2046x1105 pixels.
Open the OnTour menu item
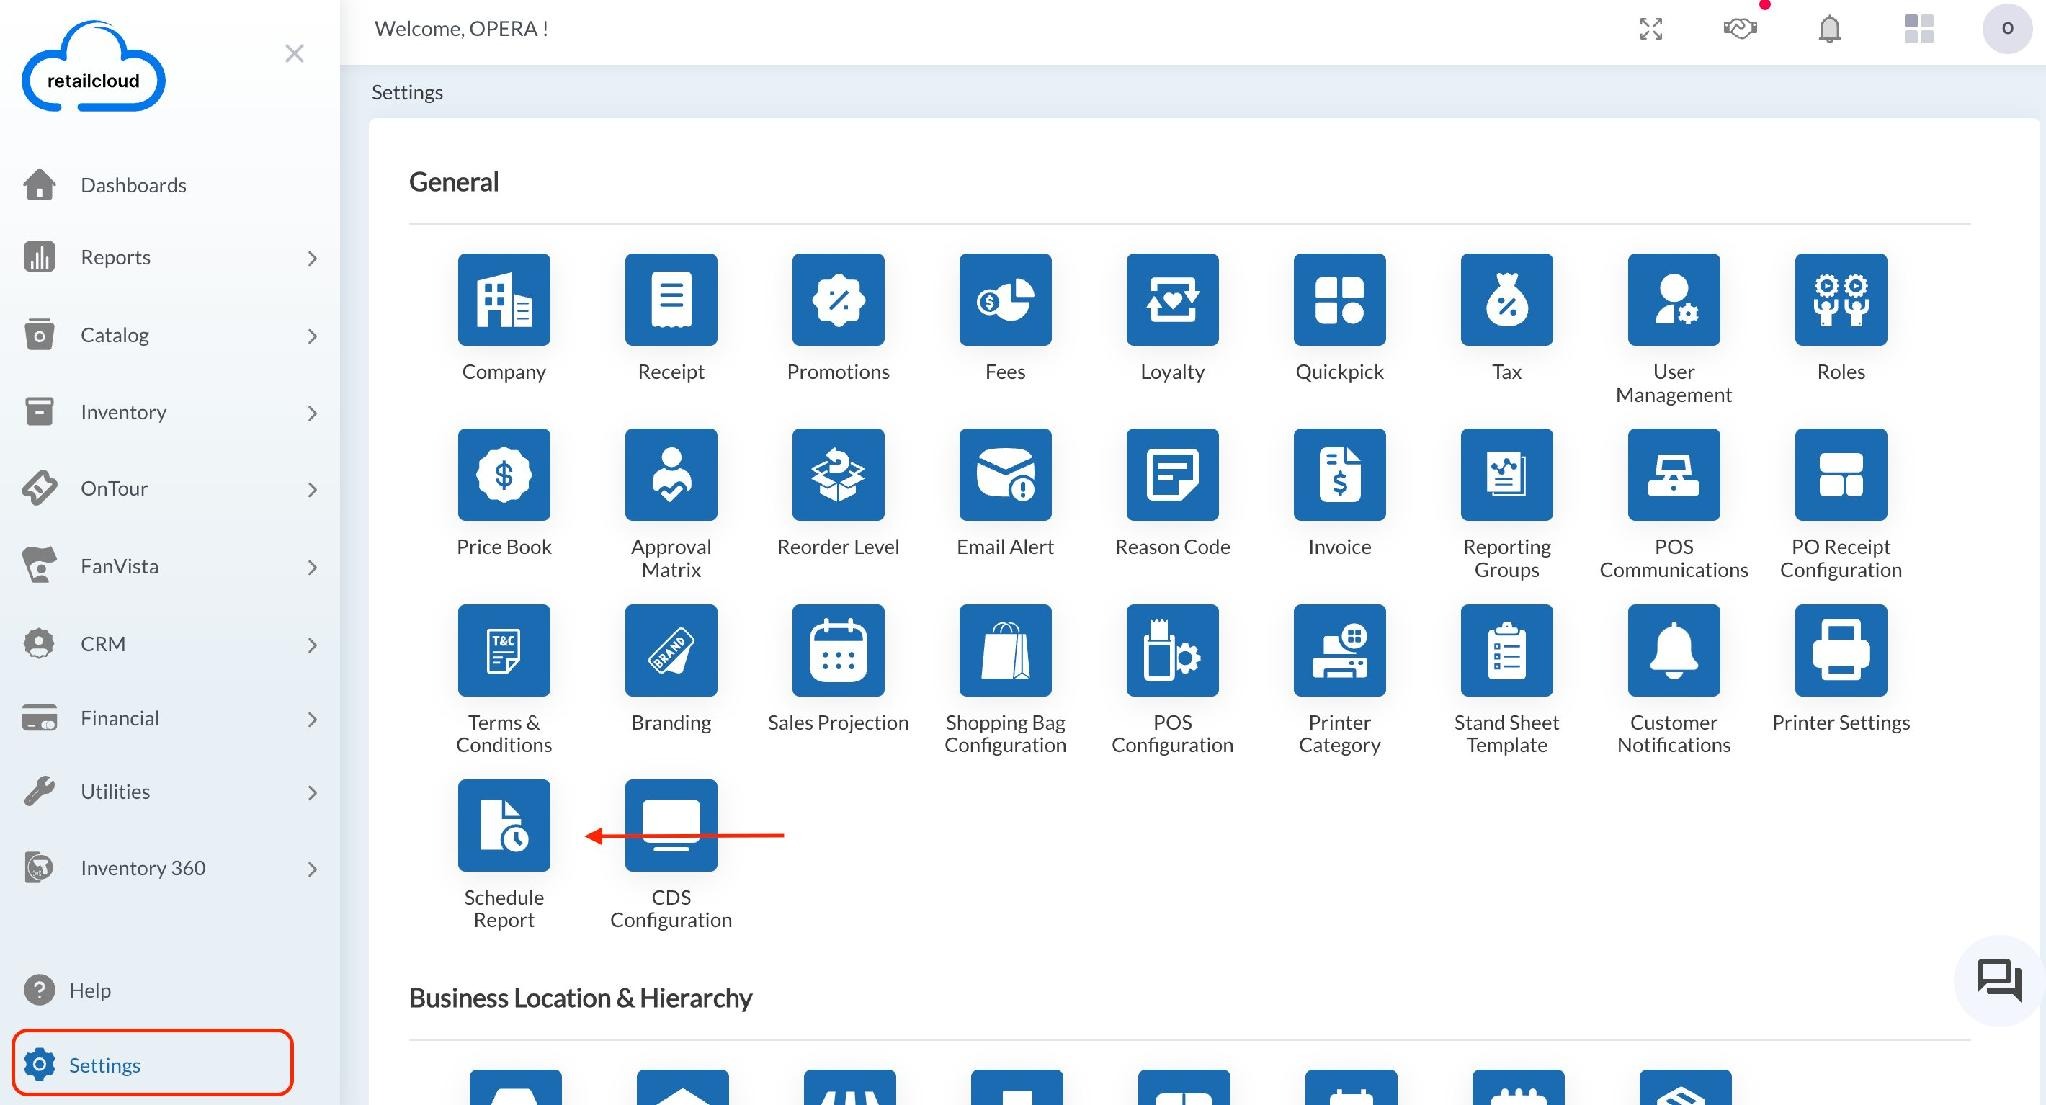pyautogui.click(x=170, y=489)
